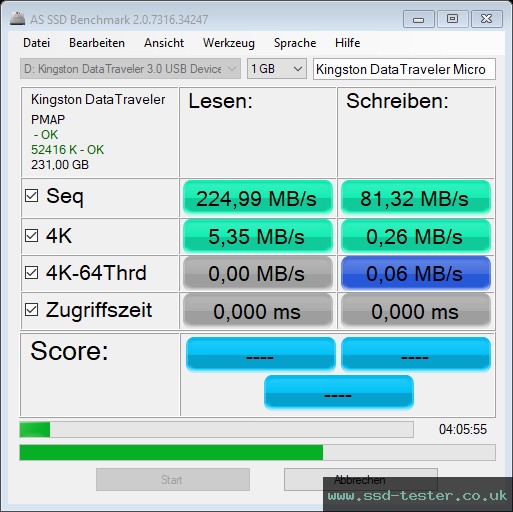
Task: Open the Ansicht menu
Action: [164, 43]
